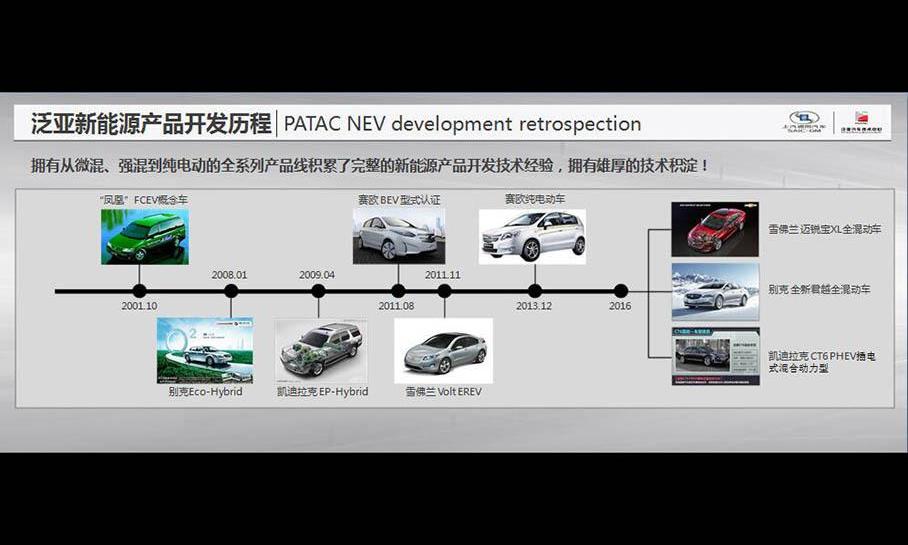Viewport: 908px width, 545px height.
Task: Click the red Chevrolet Malibu XL hybrid image
Action: (715, 229)
